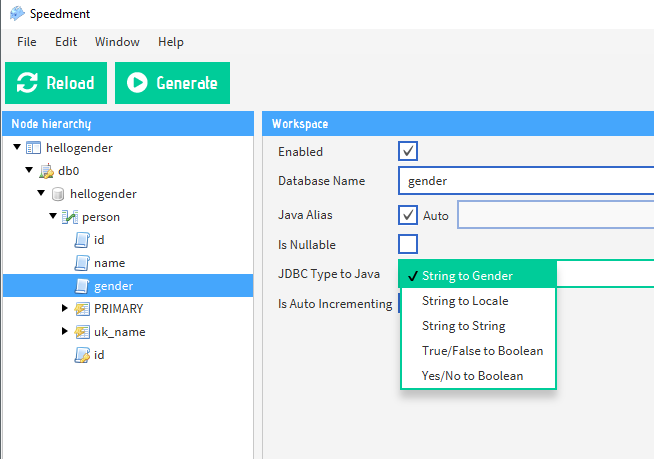Collapse the hellogender schema node arrow

tap(41, 193)
